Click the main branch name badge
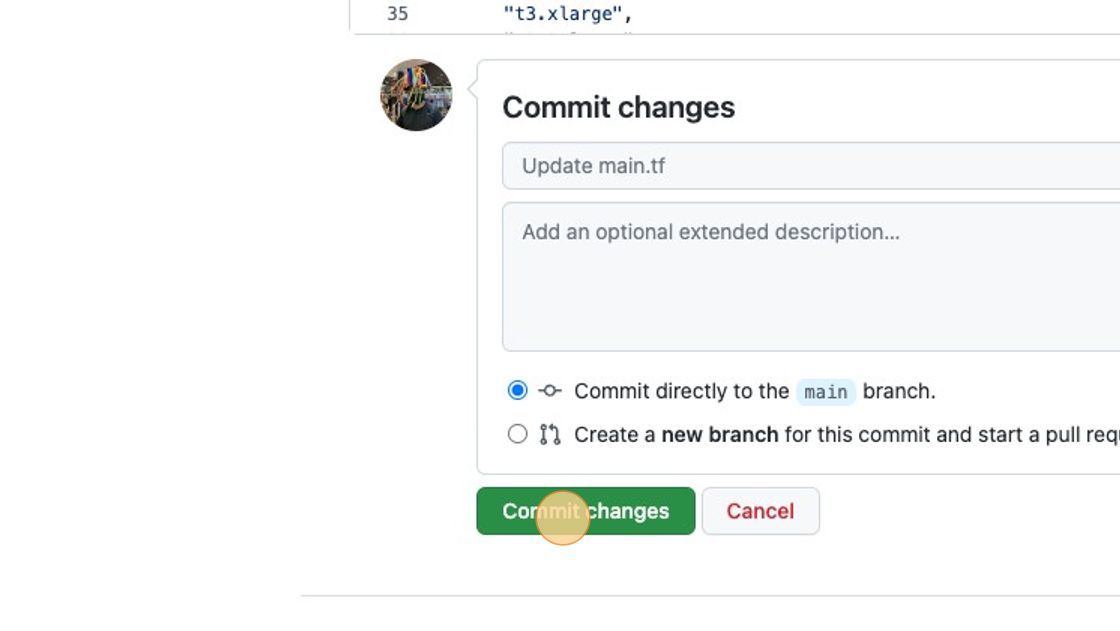1120x631 pixels. pos(826,392)
